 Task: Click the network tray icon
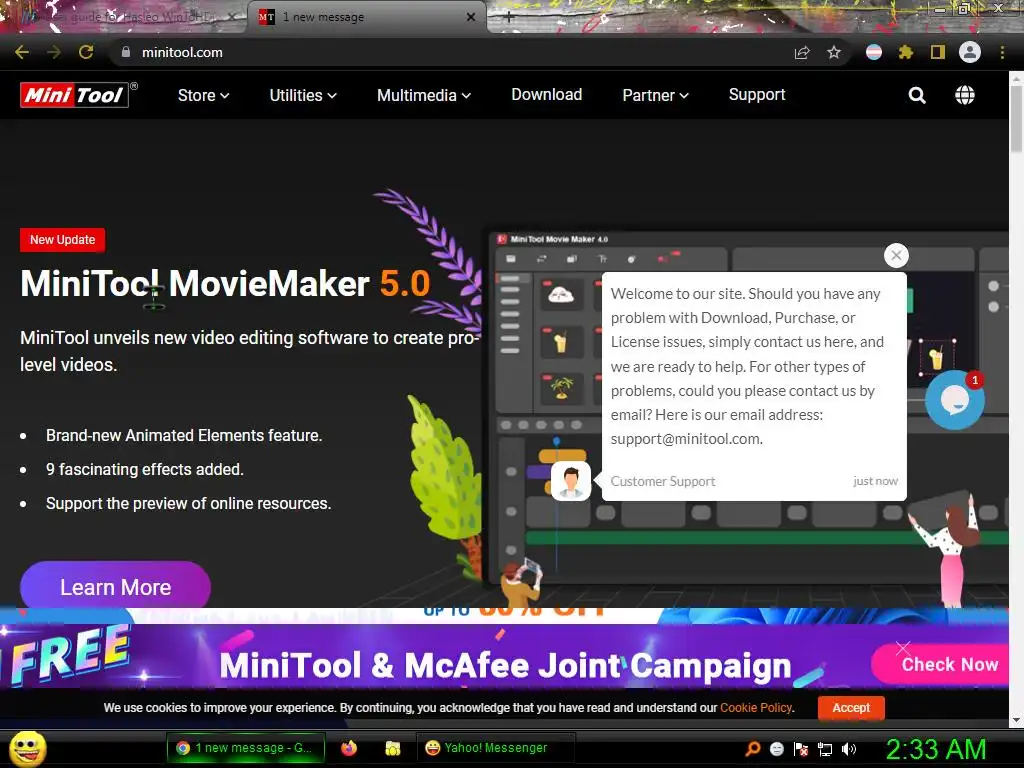tap(825, 748)
